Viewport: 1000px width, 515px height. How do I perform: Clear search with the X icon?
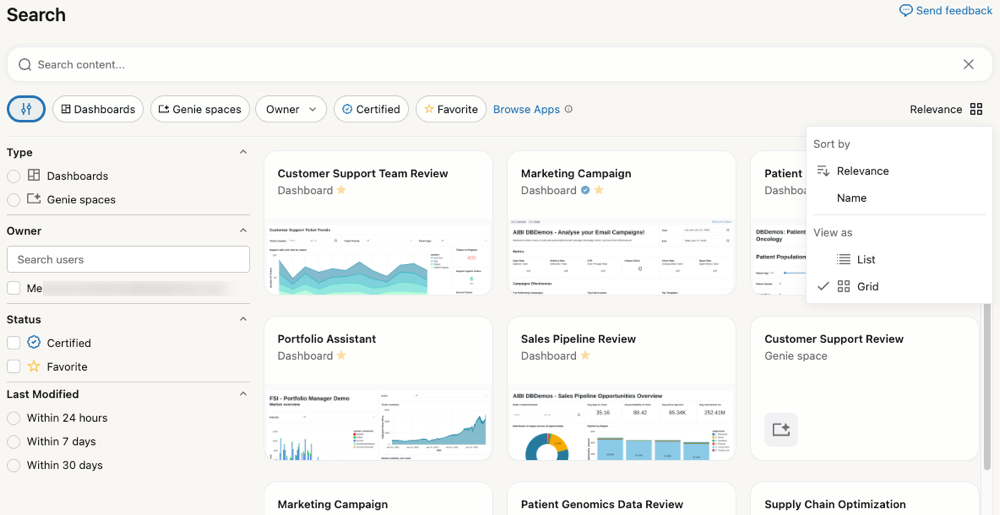coord(968,64)
